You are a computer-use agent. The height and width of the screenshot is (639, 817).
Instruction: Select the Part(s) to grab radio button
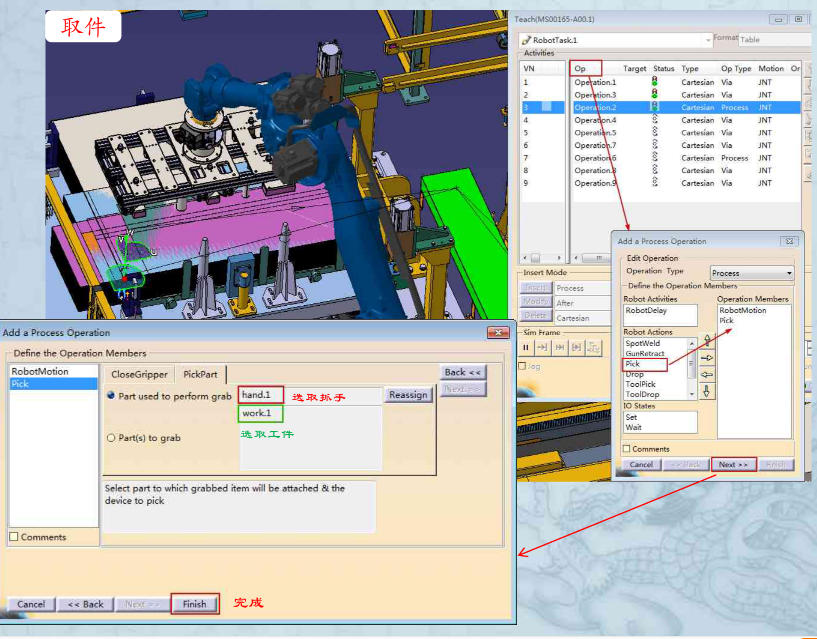pyautogui.click(x=110, y=438)
